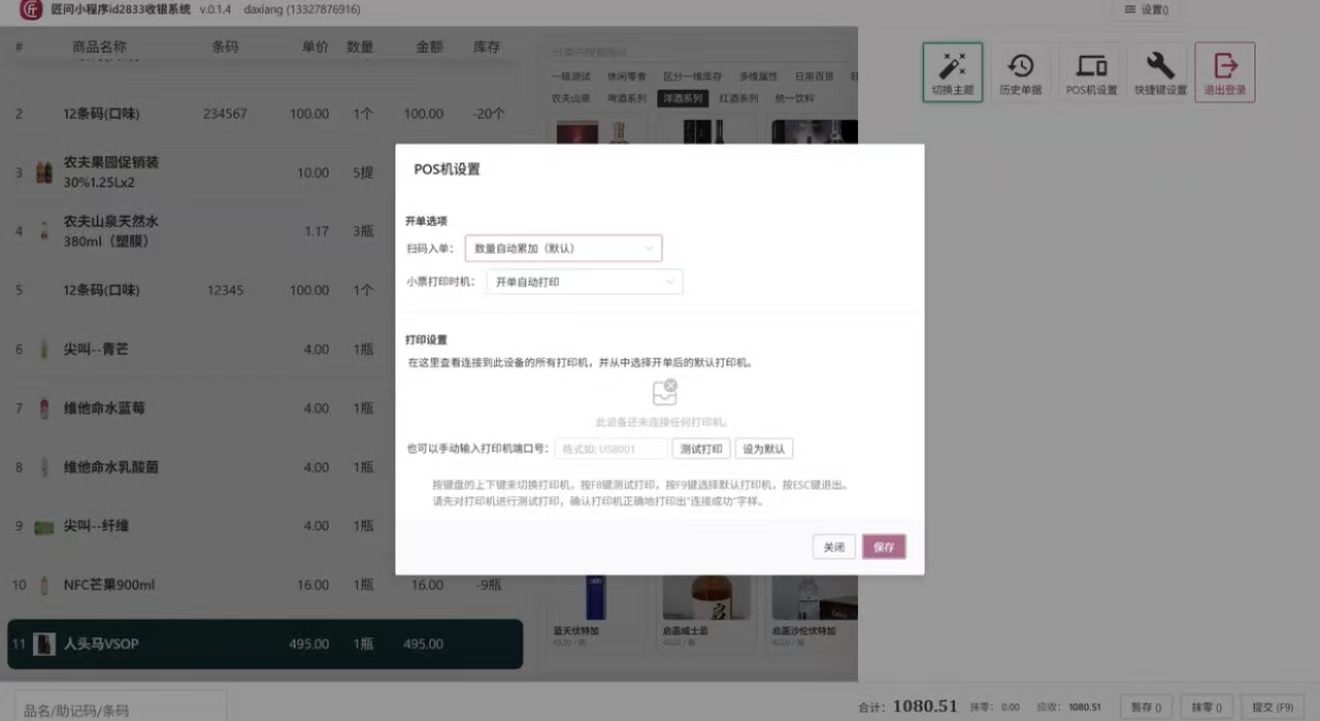Click product image of 农夫山泉天然水 row
Image resolution: width=1320 pixels, height=721 pixels.
coord(44,231)
